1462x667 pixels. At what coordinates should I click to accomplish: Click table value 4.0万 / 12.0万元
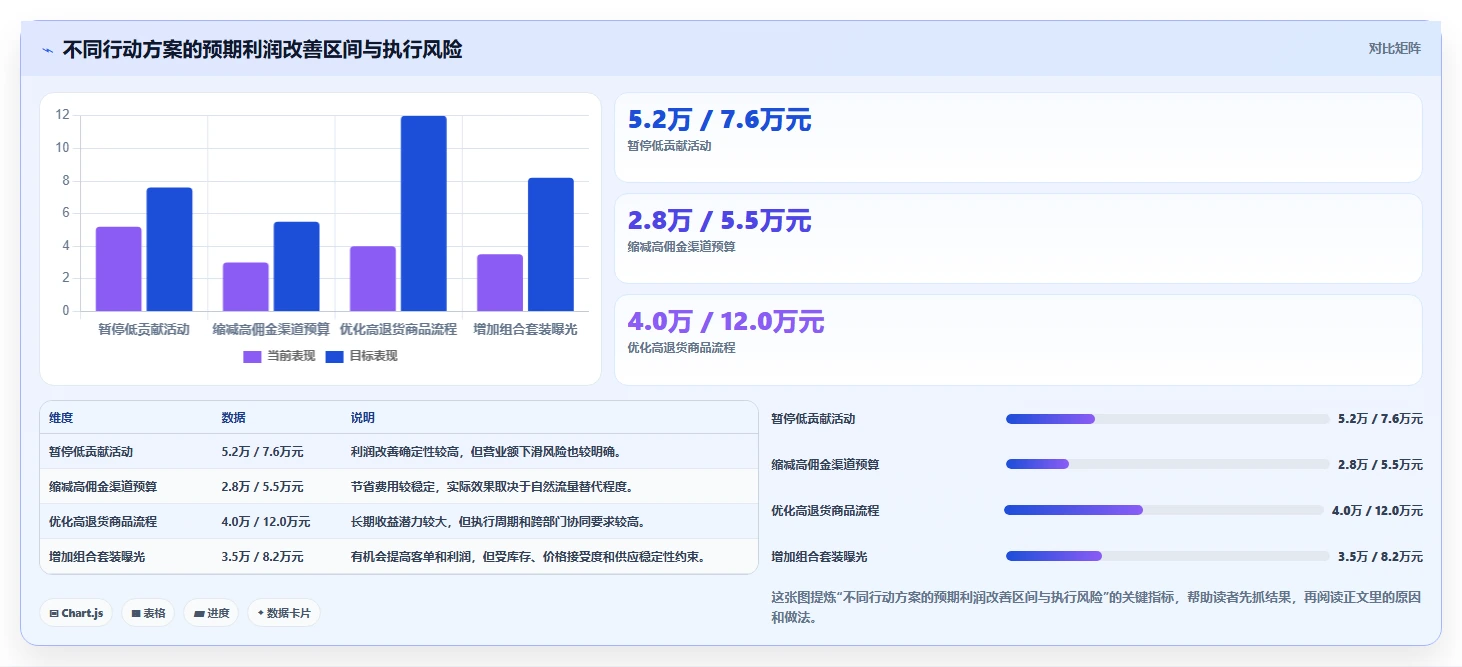tap(266, 522)
